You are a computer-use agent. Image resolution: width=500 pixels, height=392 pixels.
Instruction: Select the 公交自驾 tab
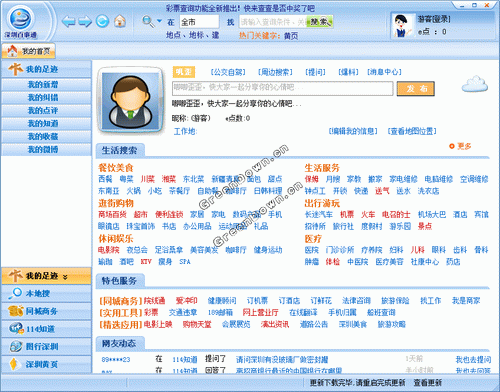coord(228,72)
